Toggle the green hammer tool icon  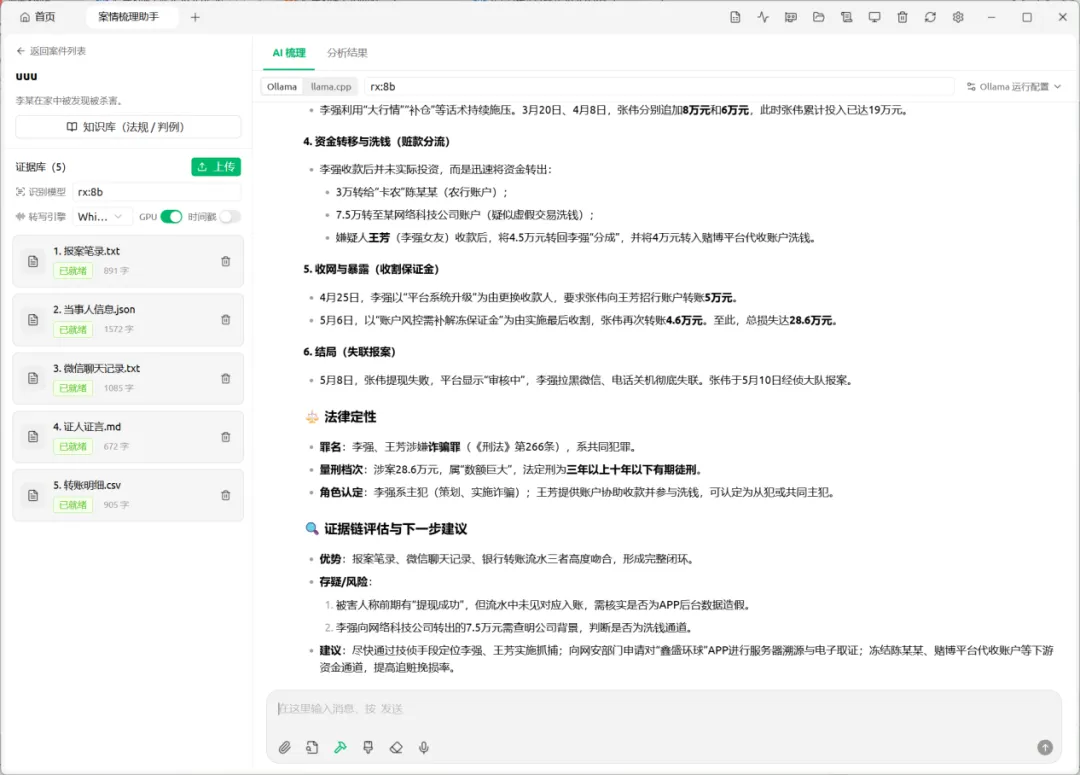click(340, 747)
